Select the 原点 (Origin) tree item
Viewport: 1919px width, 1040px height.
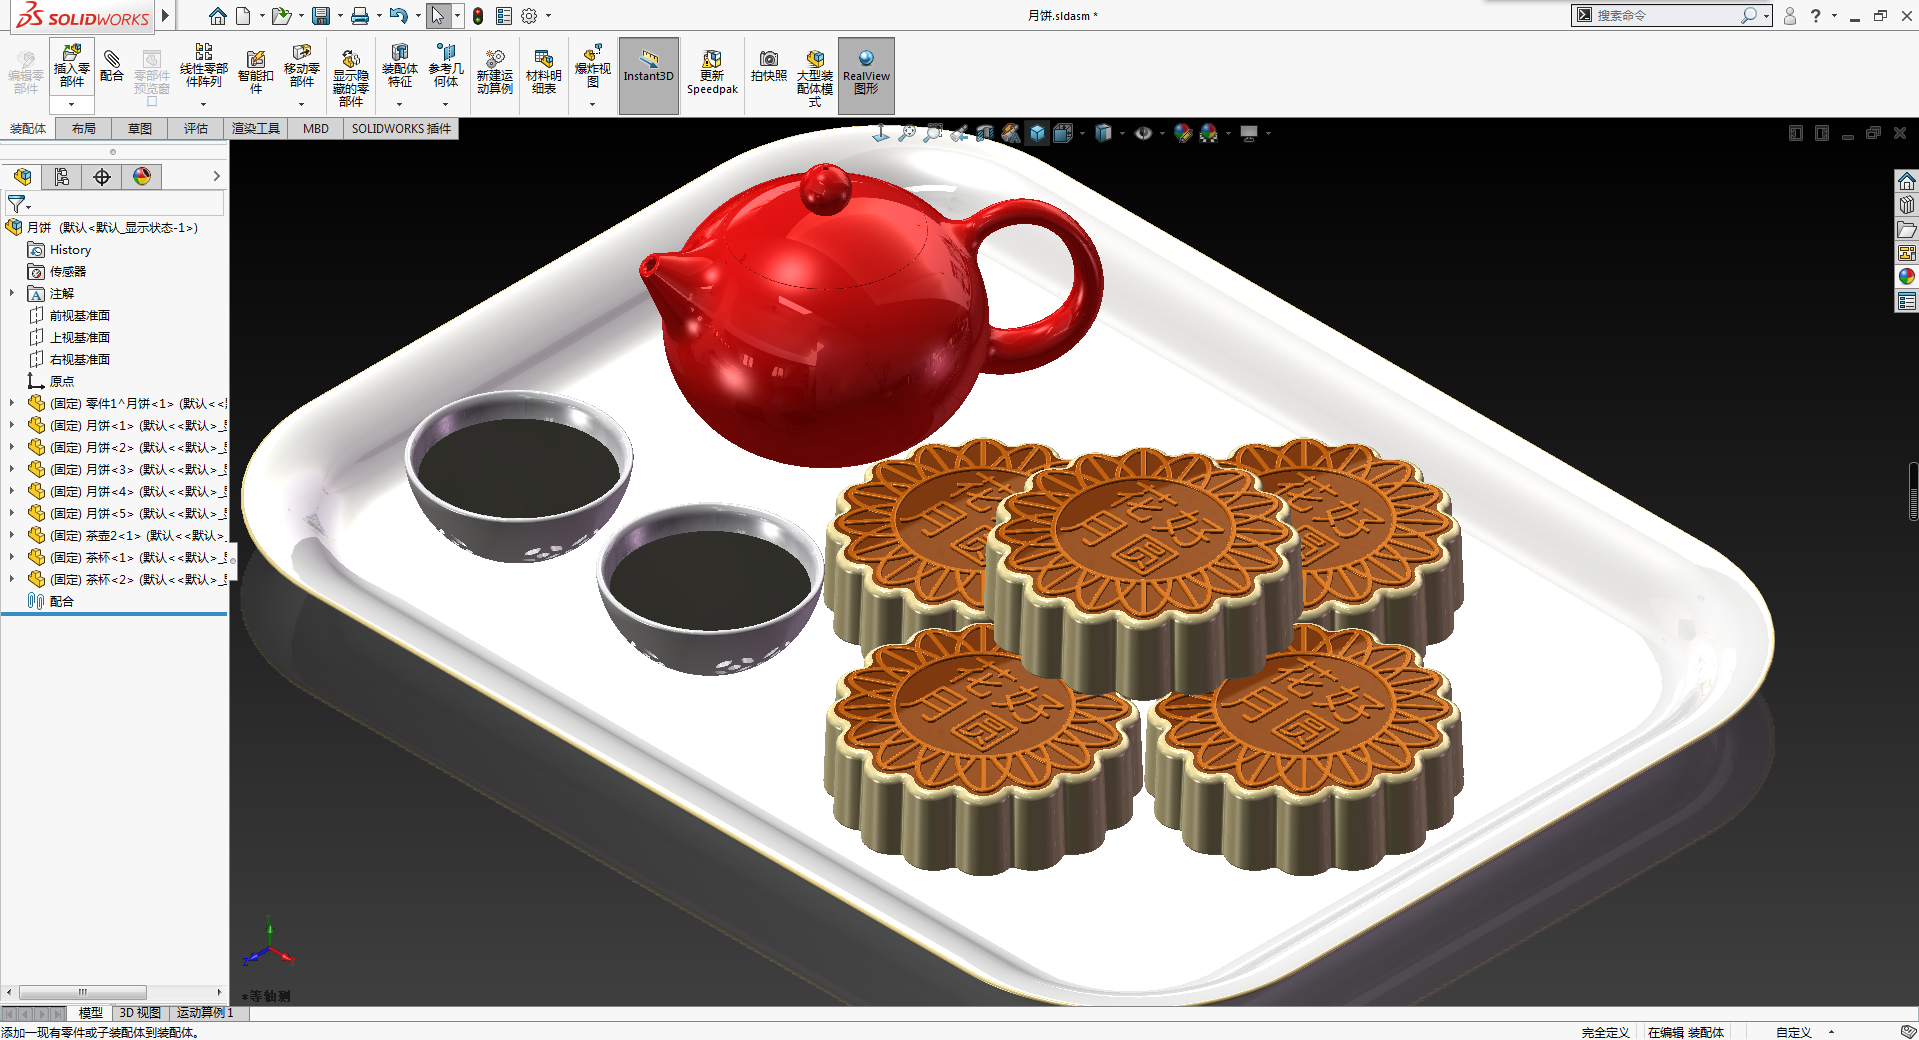[x=62, y=381]
